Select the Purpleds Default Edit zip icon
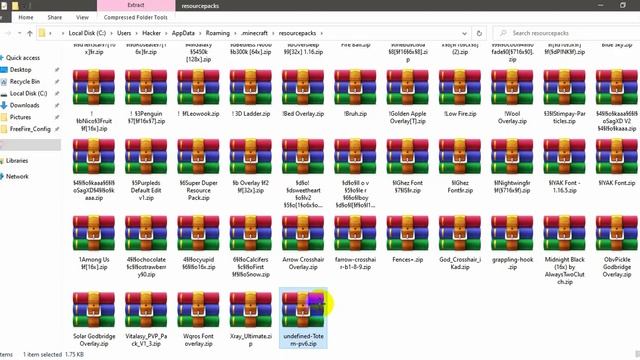The height and width of the screenshot is (360, 640). click(x=146, y=156)
